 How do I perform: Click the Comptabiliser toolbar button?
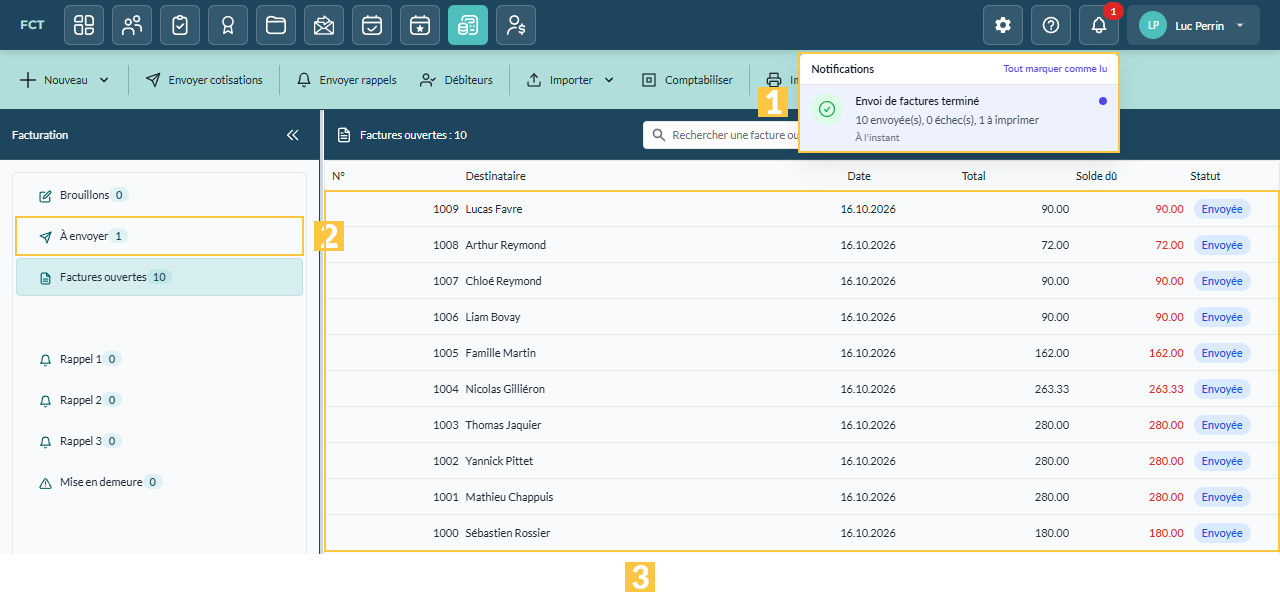coord(687,80)
